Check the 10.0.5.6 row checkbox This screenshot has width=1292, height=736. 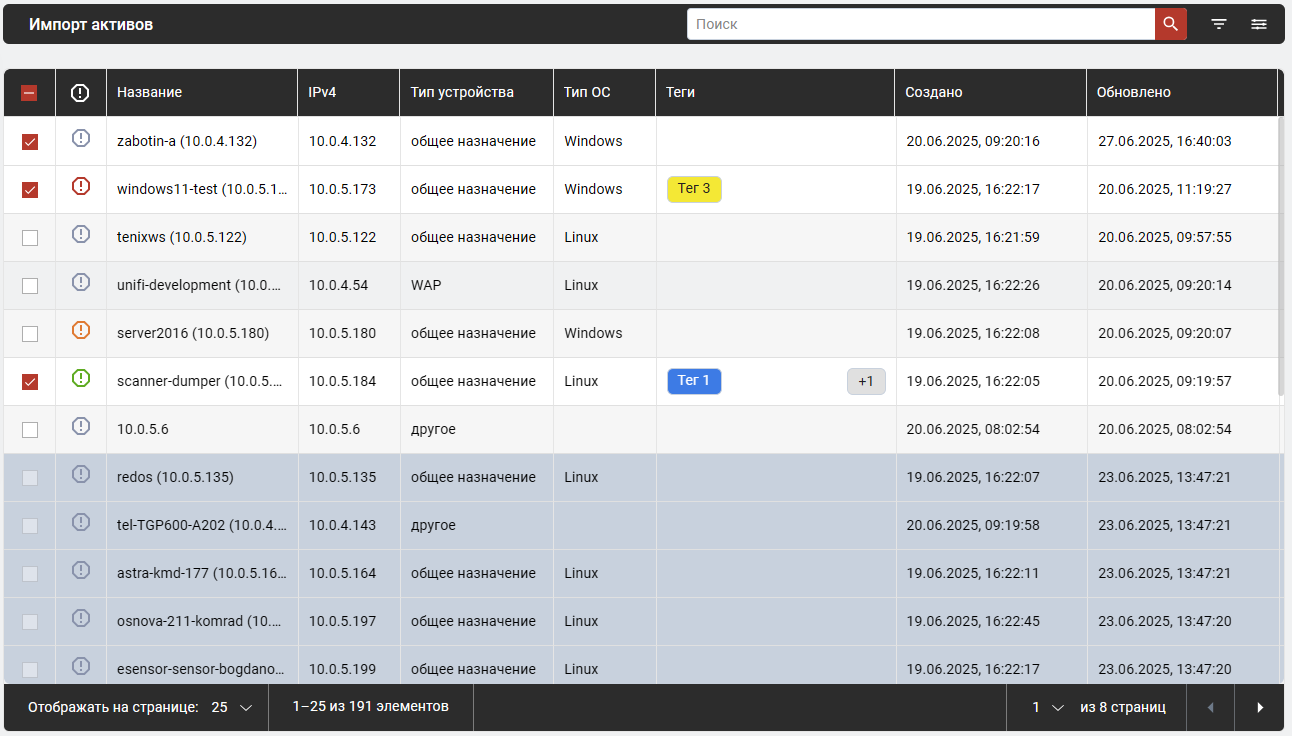30,430
